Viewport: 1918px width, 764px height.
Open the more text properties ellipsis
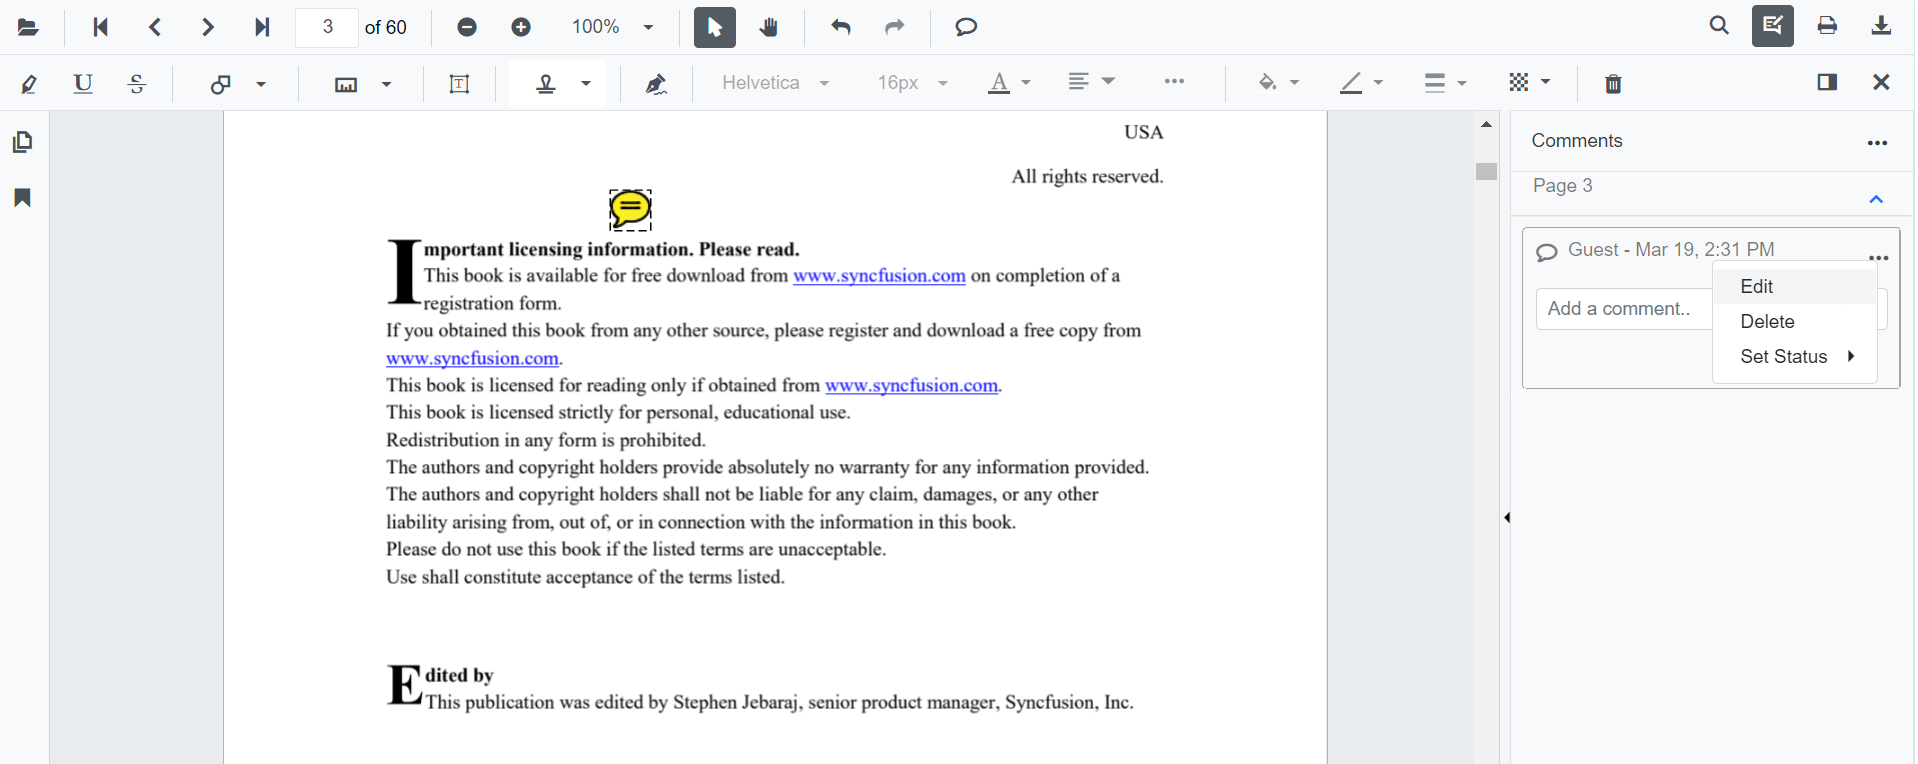1175,82
